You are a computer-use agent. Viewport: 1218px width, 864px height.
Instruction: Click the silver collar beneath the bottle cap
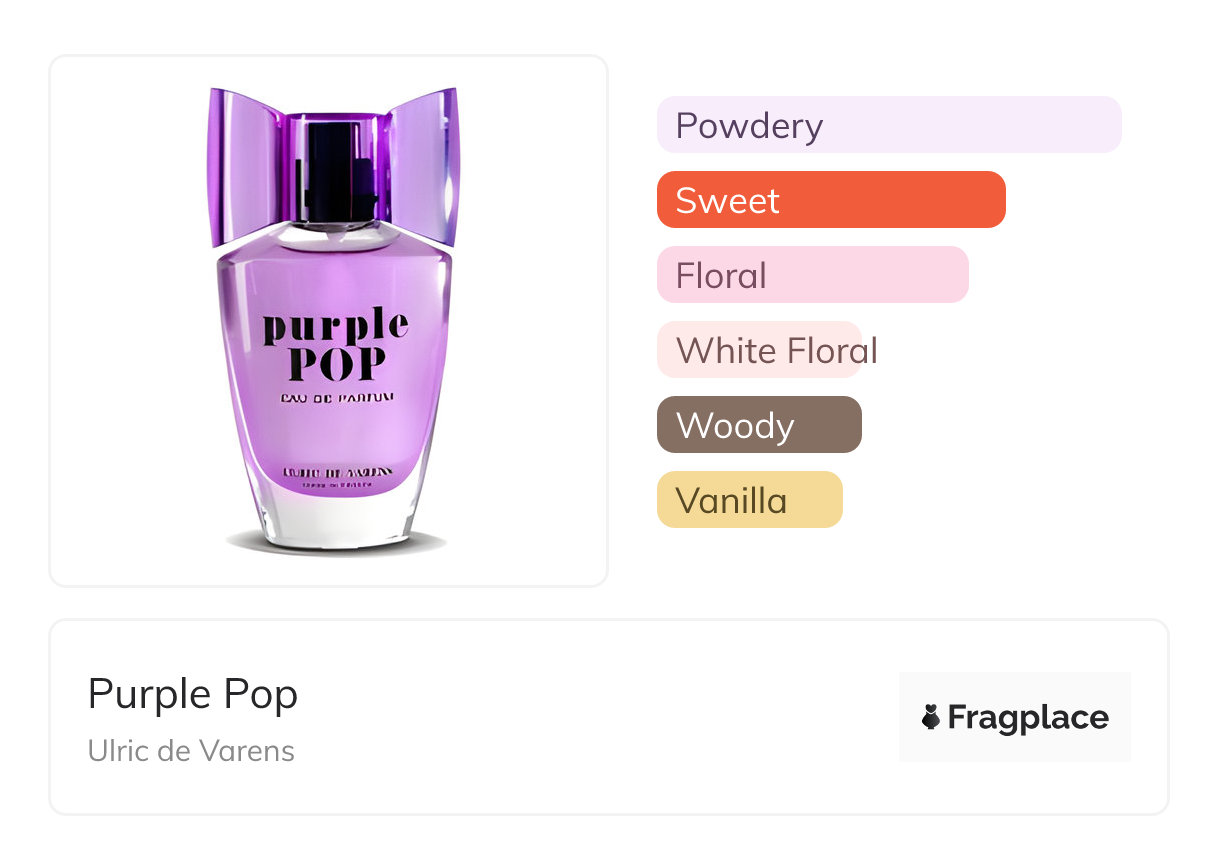pos(334,237)
